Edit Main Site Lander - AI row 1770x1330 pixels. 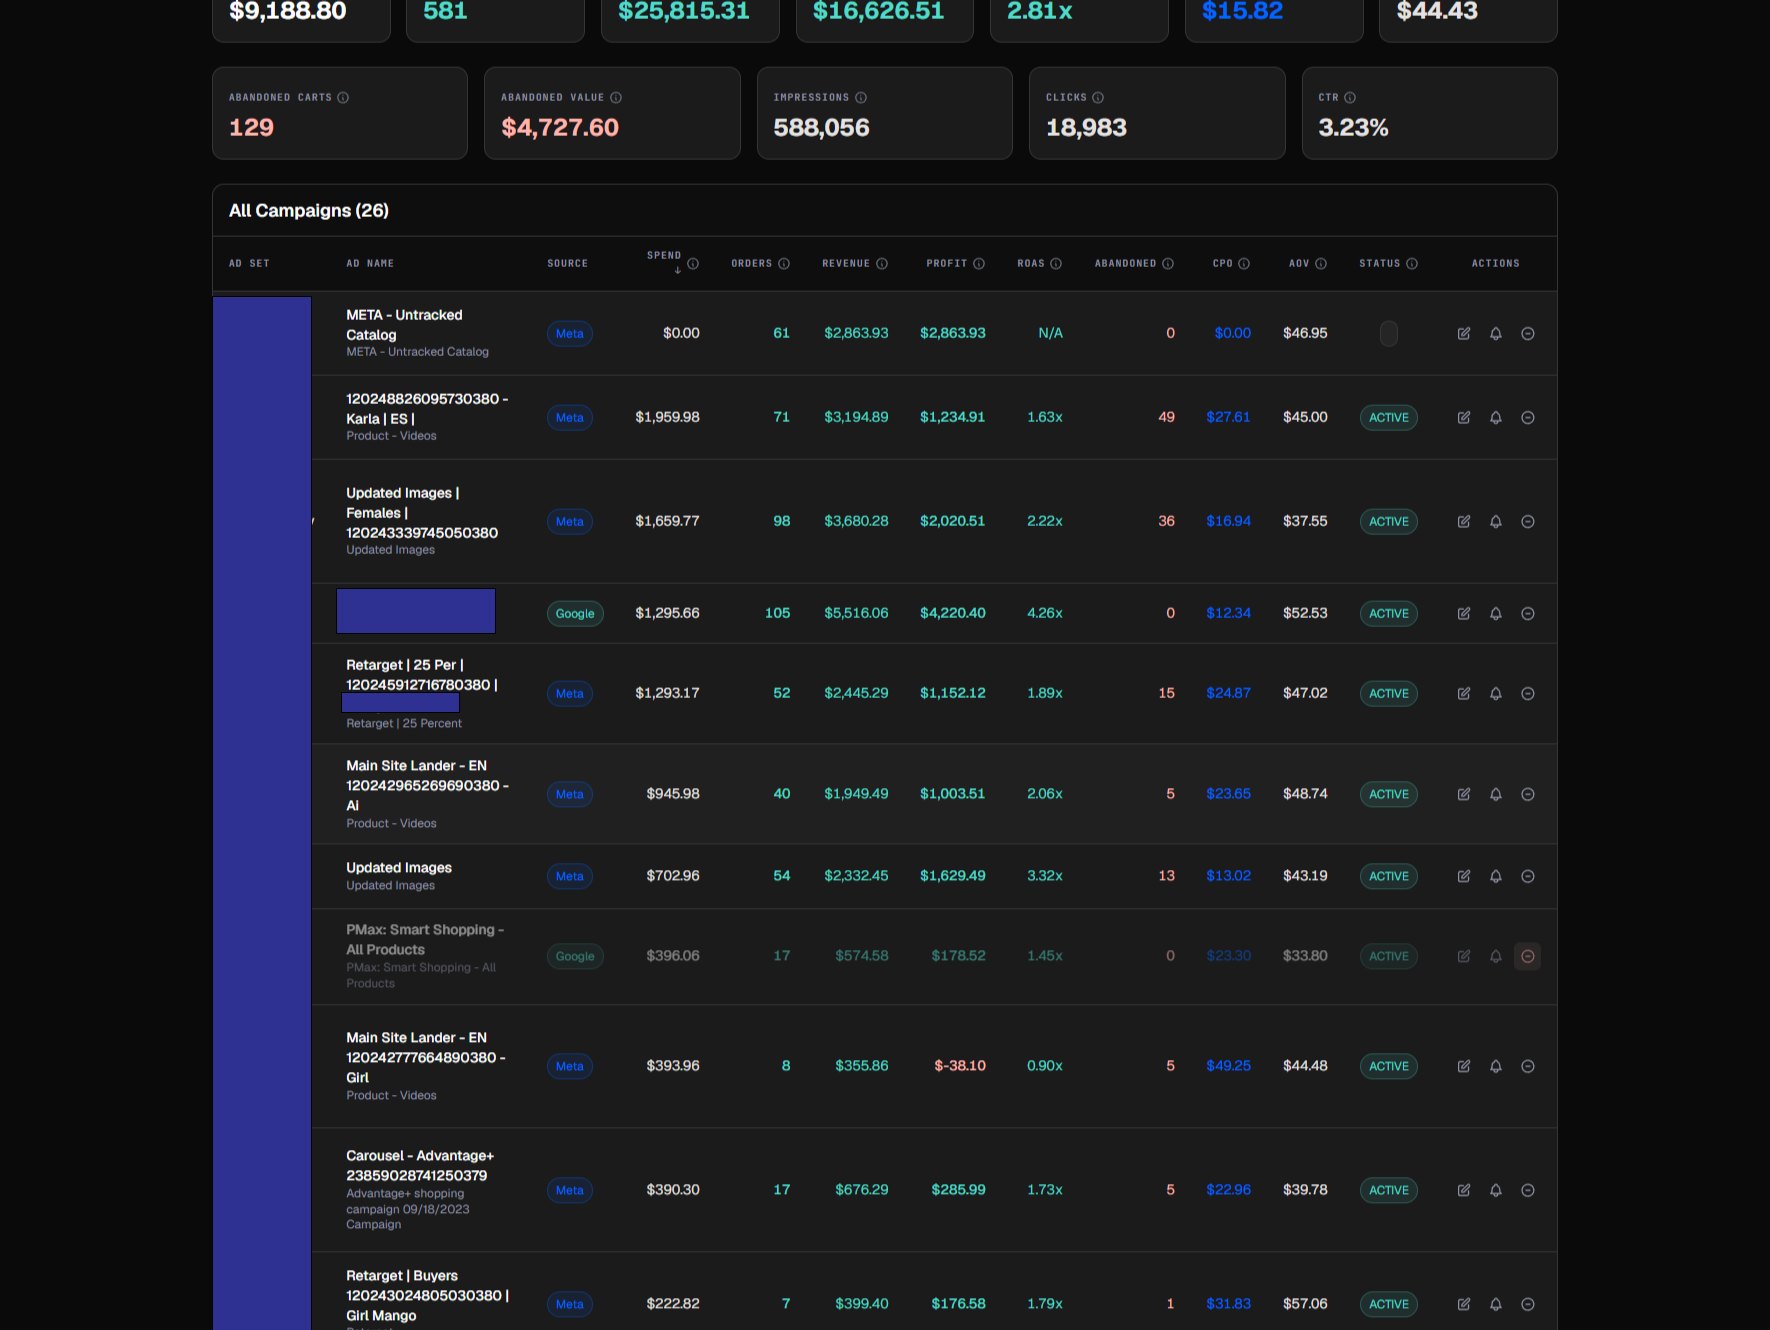tap(1464, 795)
